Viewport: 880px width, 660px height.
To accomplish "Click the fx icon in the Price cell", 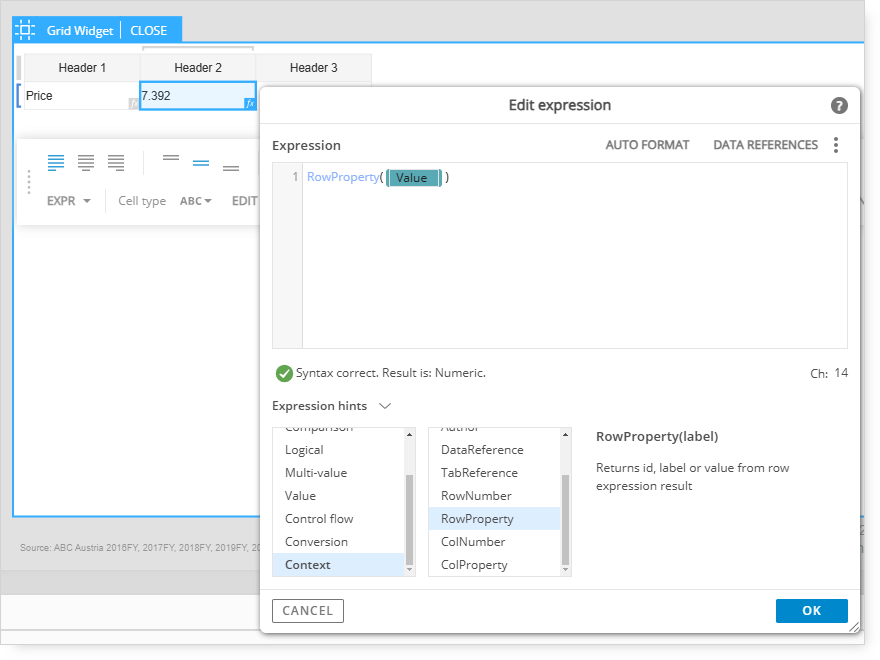I will click(134, 103).
